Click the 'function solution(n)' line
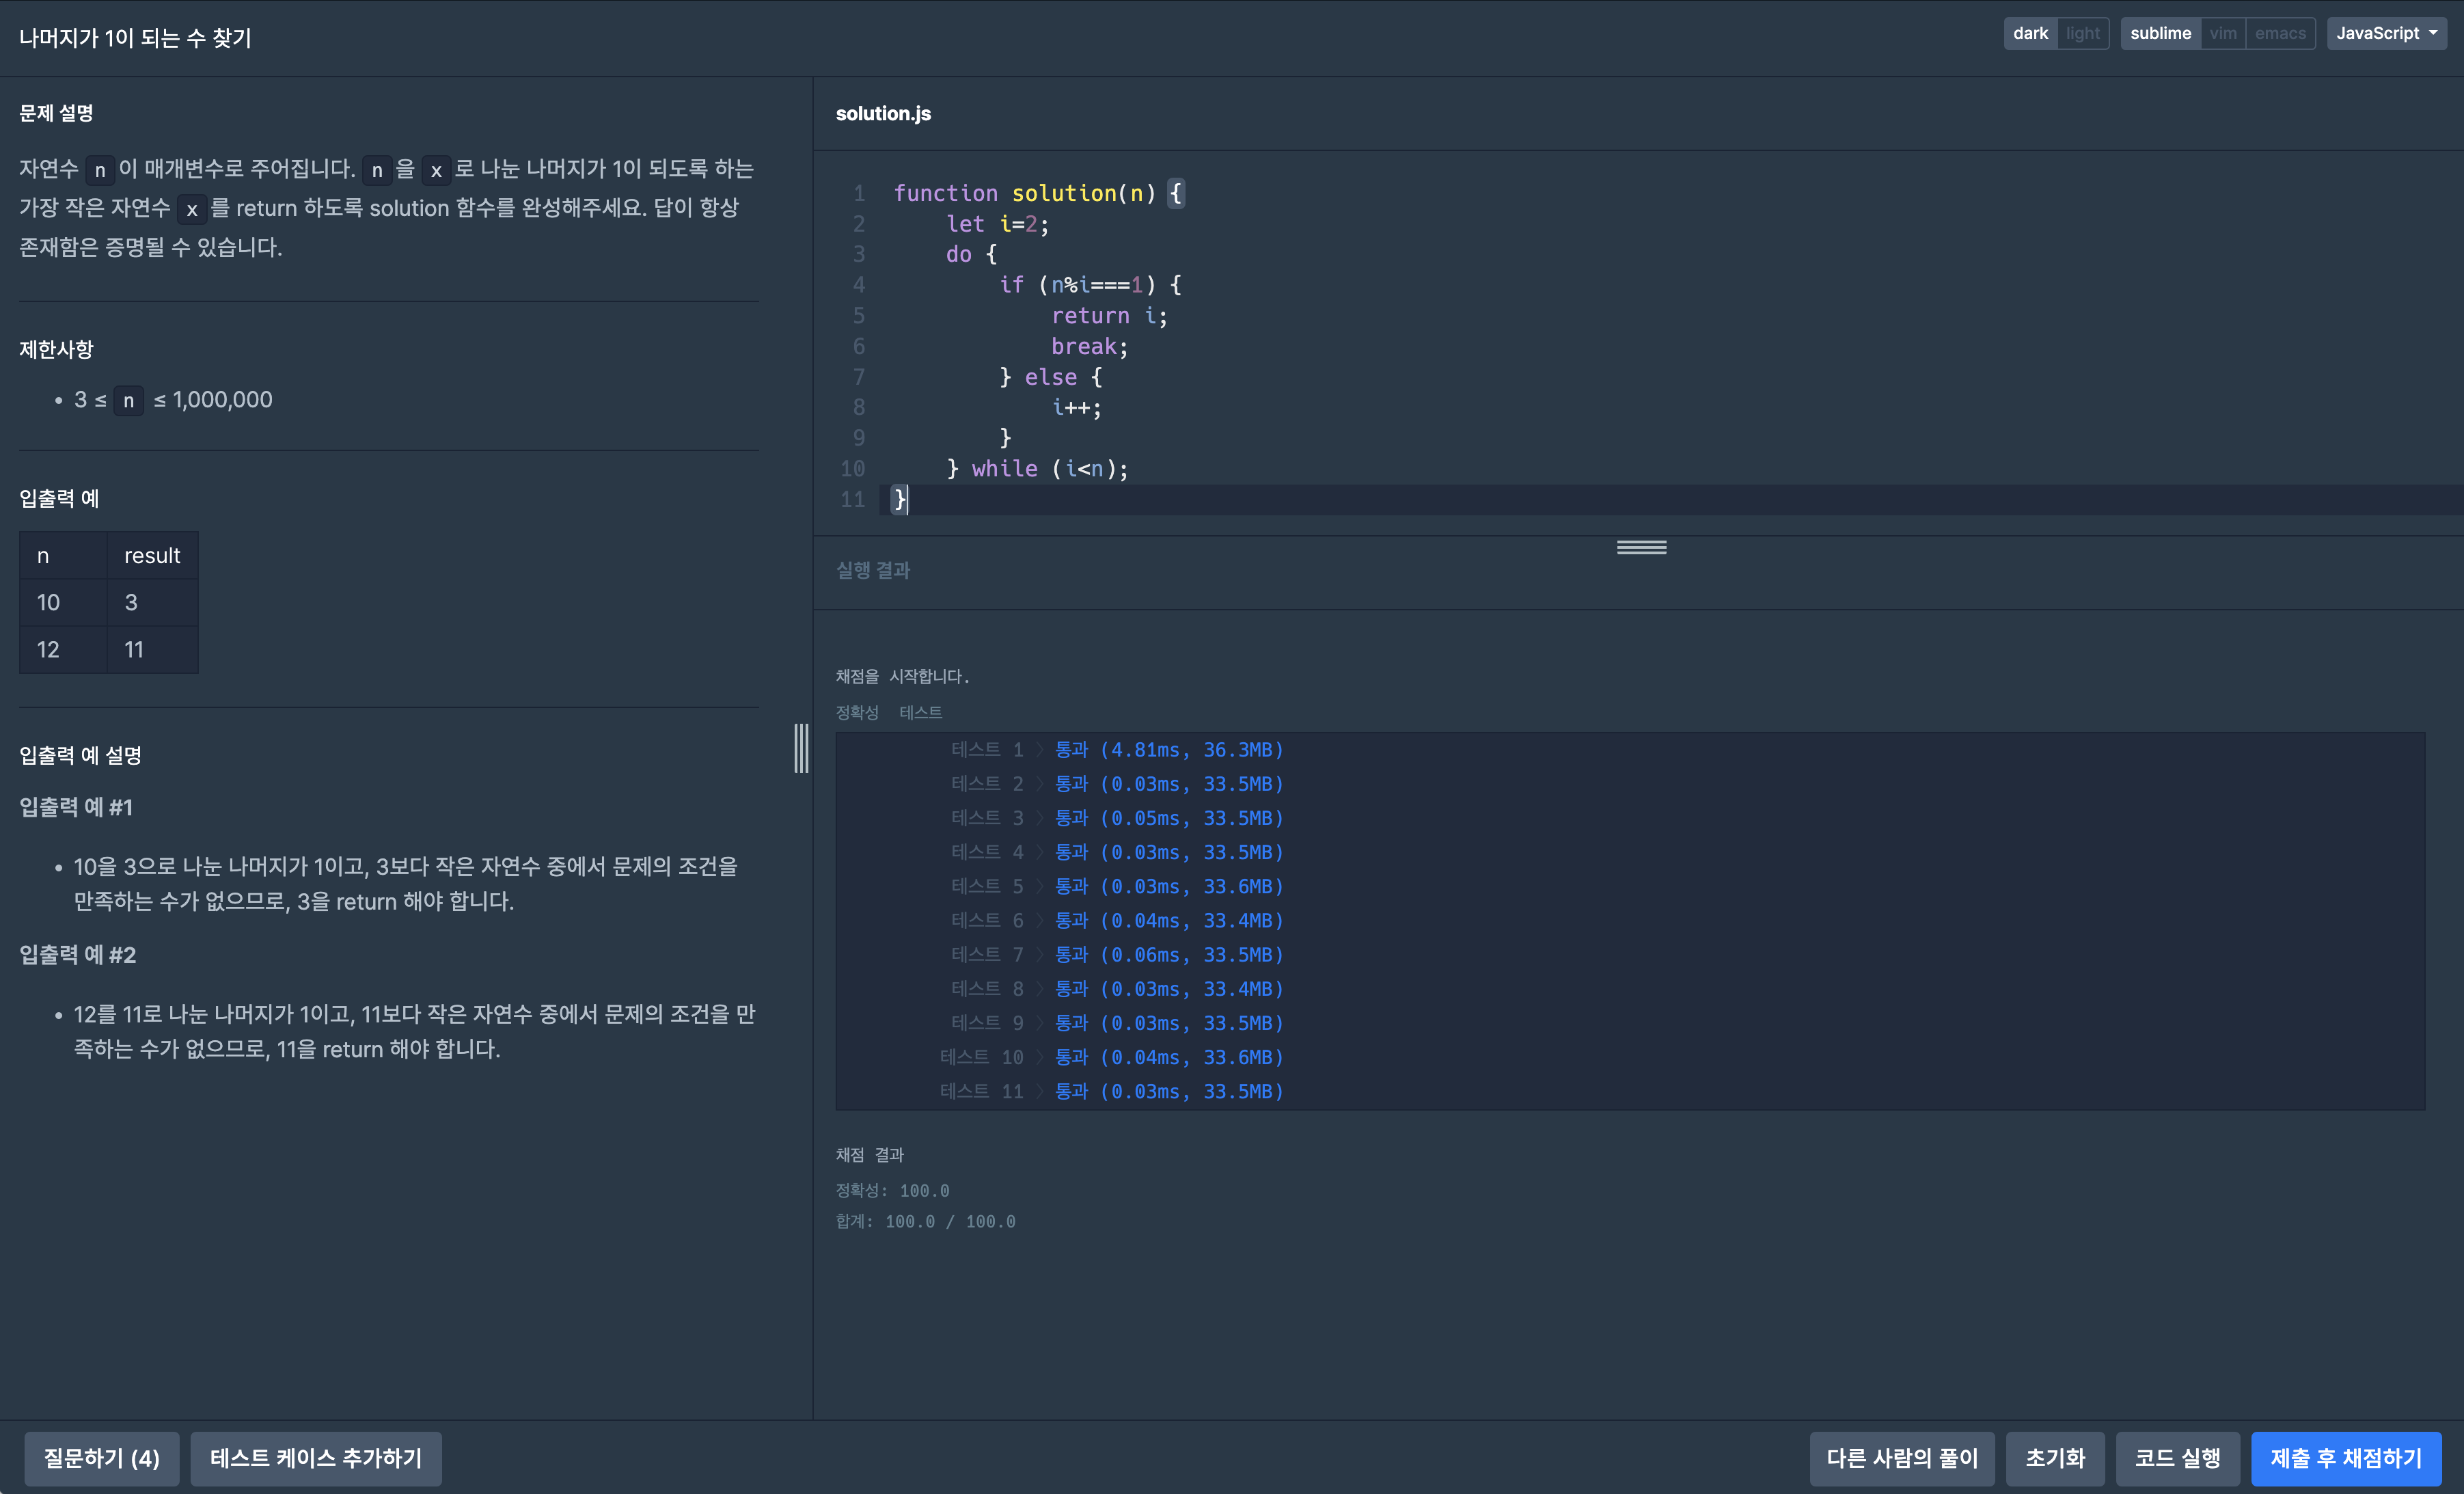Viewport: 2464px width, 1494px height. 1038,193
